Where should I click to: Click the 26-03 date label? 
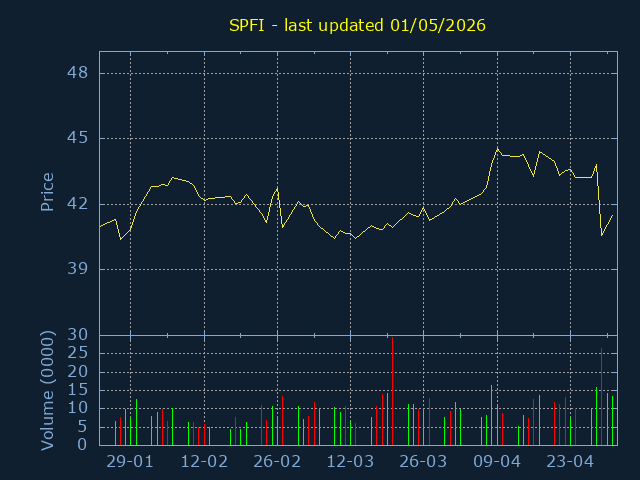[x=423, y=462]
